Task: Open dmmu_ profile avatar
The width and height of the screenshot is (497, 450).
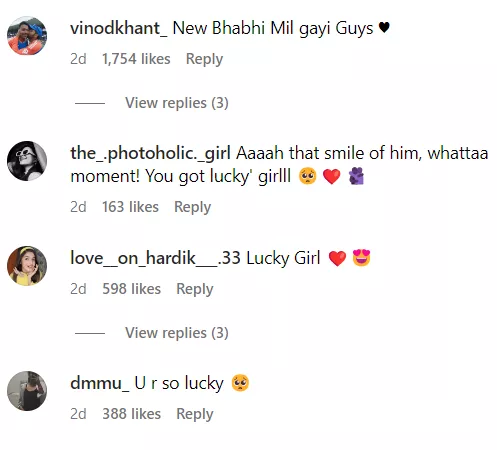Action: (x=27, y=391)
